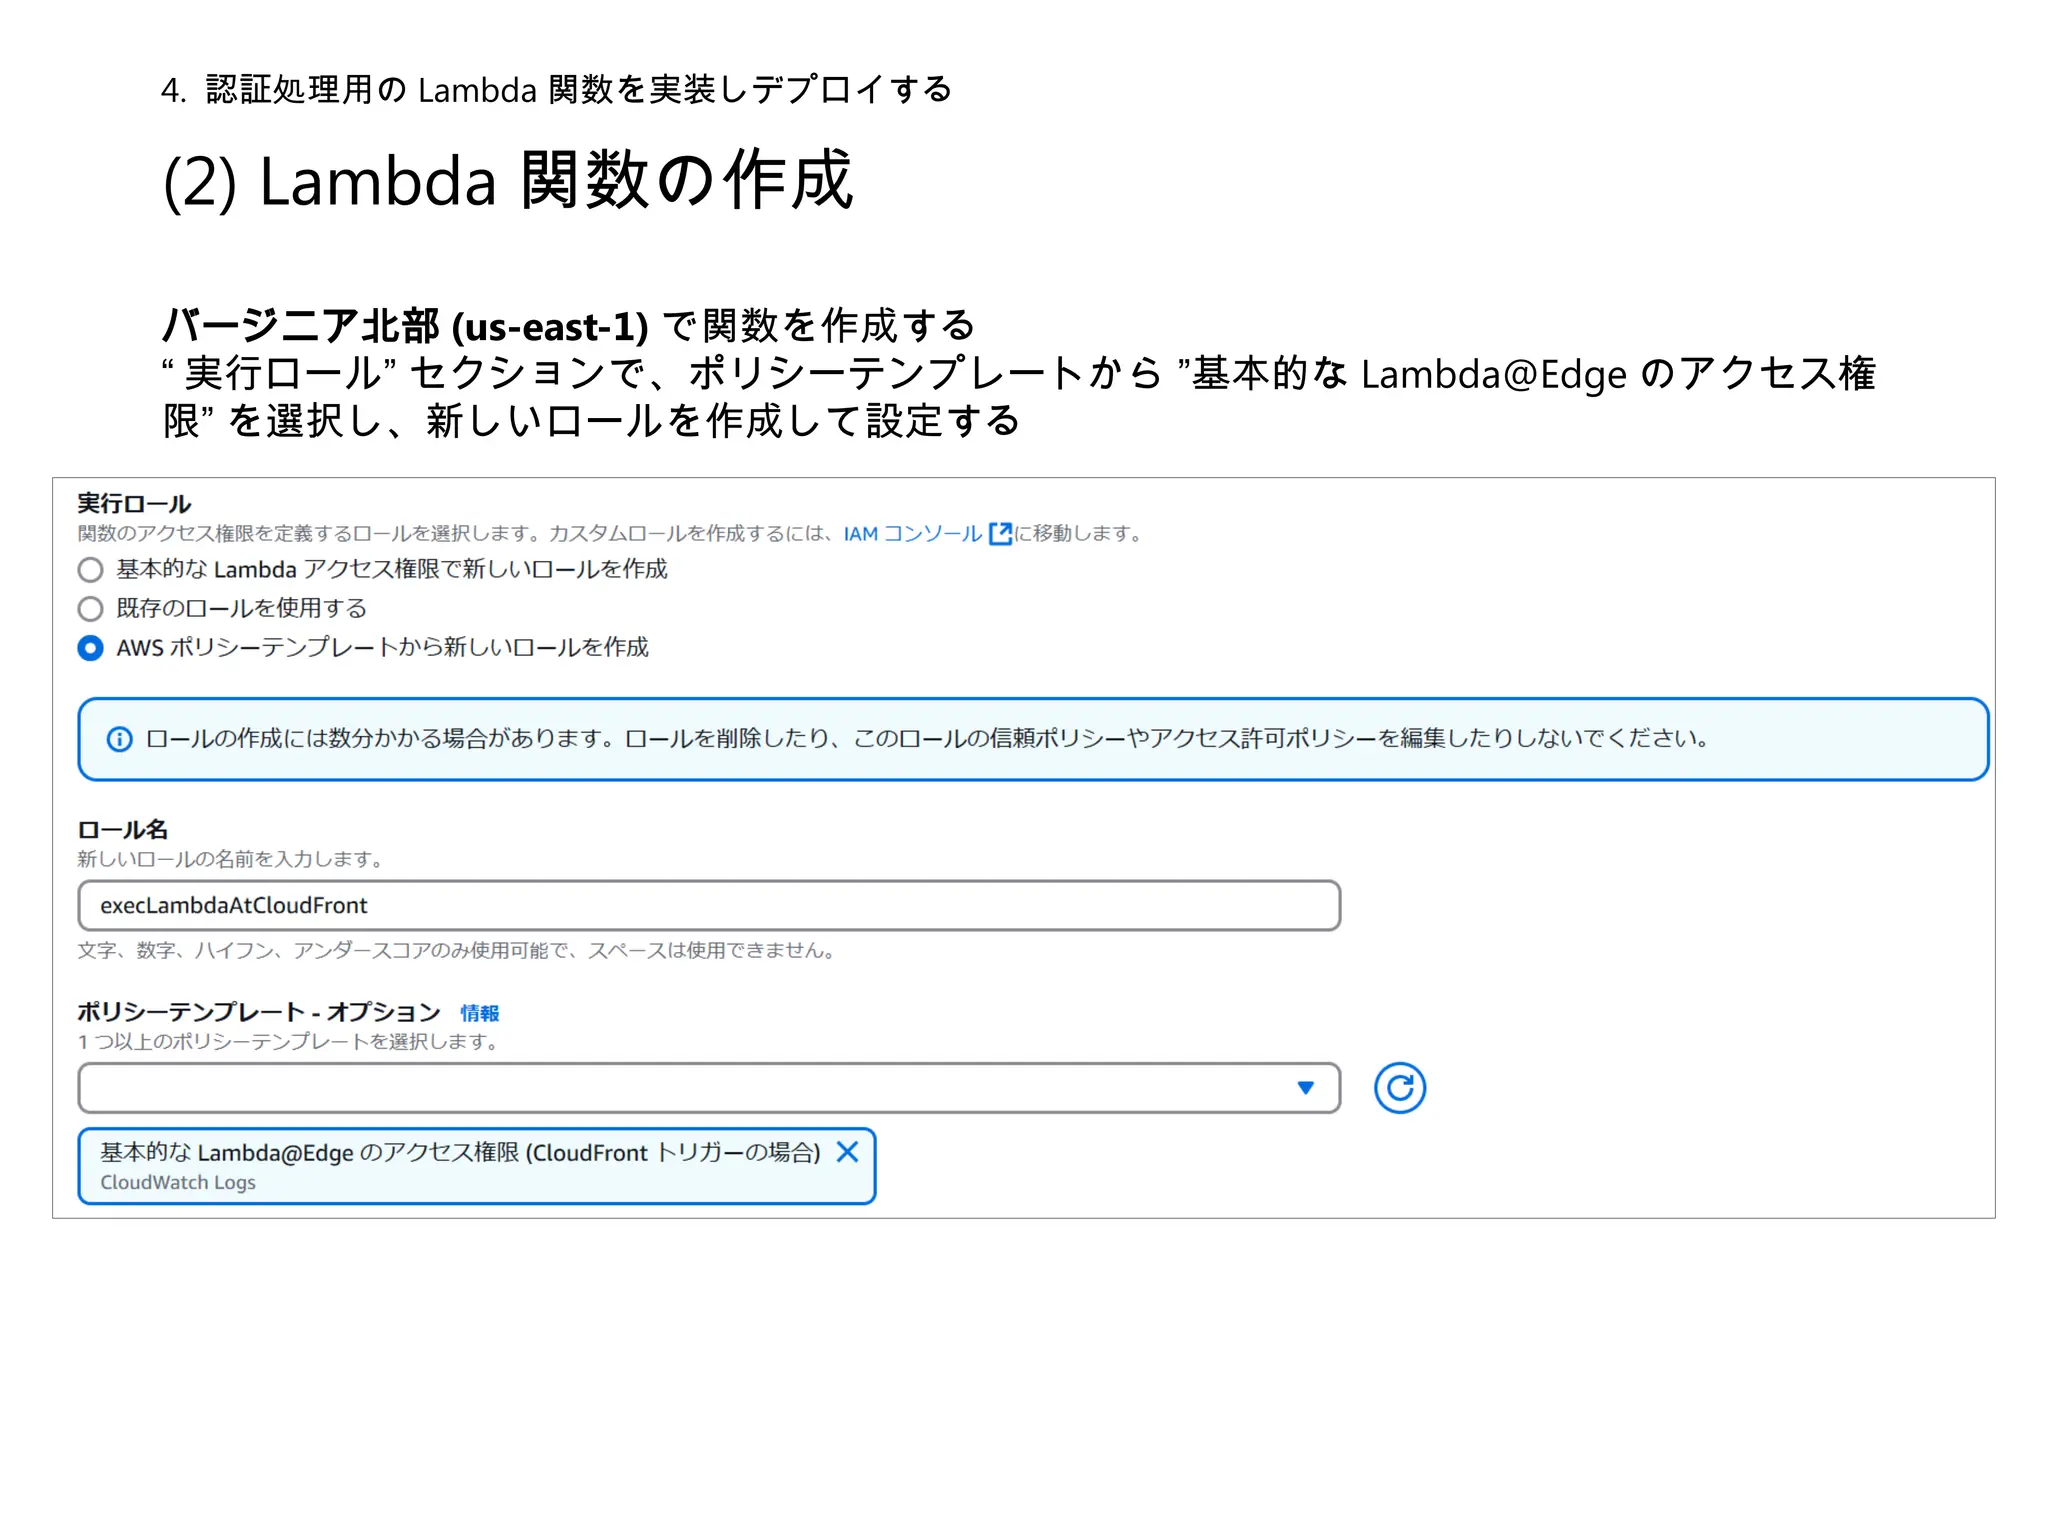
Task: Select radio AWS ポリシーテンプレートから新しいロールを作成
Action: [90, 648]
